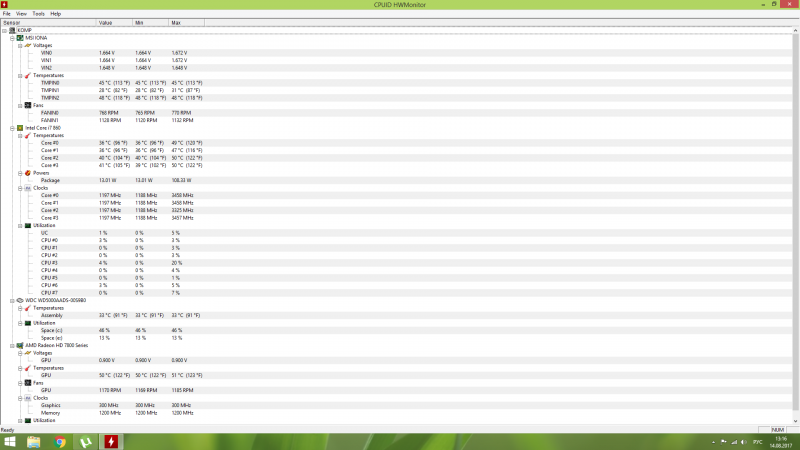Click the MSI IONA Fans icon
Viewport: 800px width, 450px height.
28,106
